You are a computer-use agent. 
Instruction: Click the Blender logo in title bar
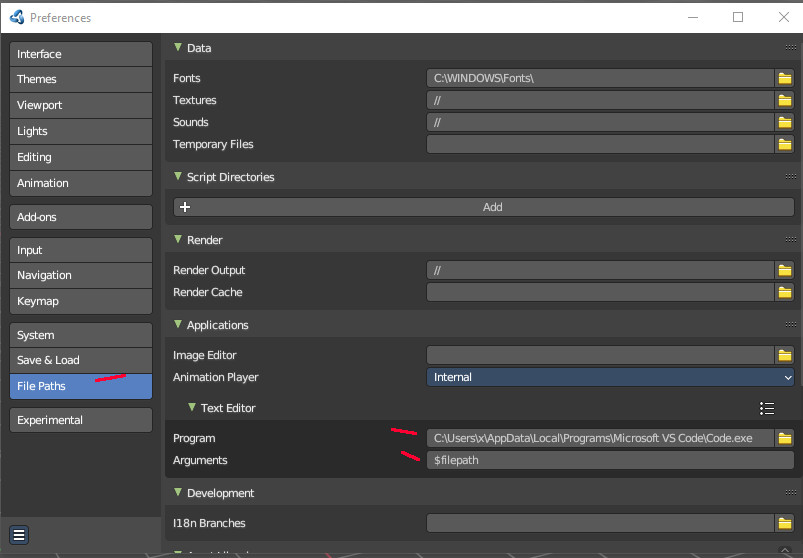click(17, 17)
